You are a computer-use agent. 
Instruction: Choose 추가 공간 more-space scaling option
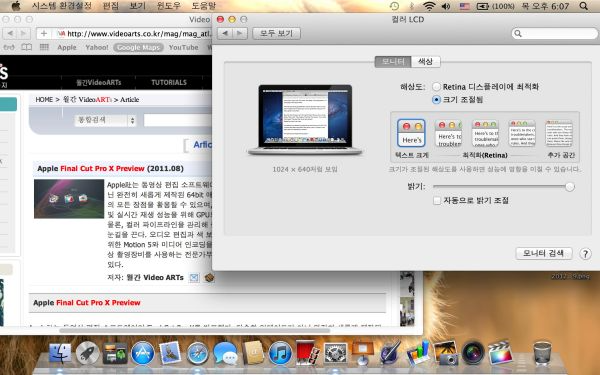click(x=559, y=133)
